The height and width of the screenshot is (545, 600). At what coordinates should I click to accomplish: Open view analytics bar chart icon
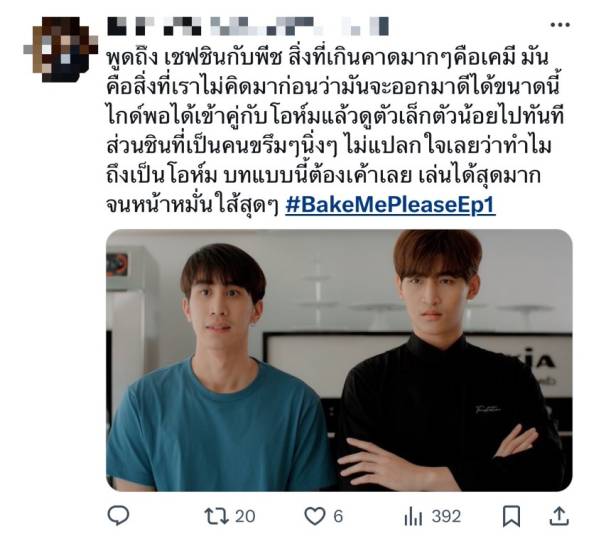(413, 517)
